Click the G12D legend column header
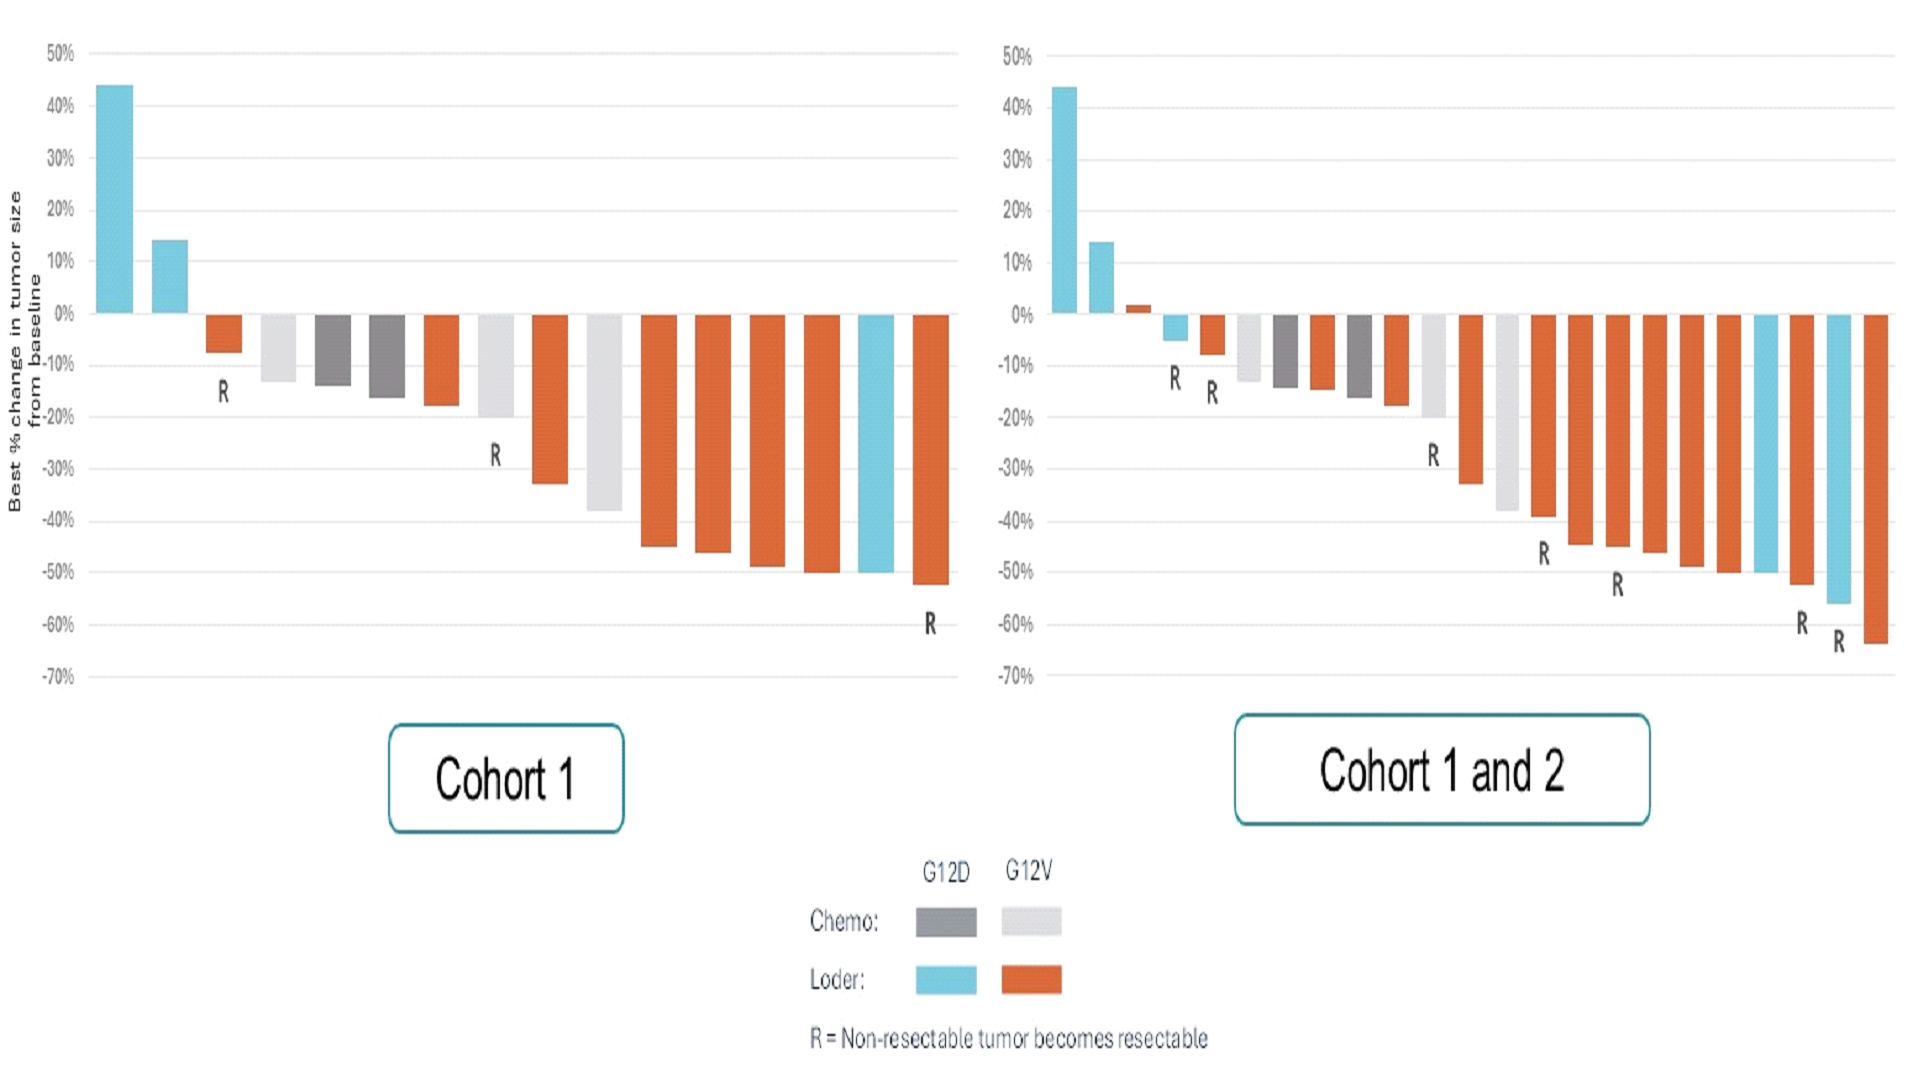Screen dimensions: 1918x1078 945,872
